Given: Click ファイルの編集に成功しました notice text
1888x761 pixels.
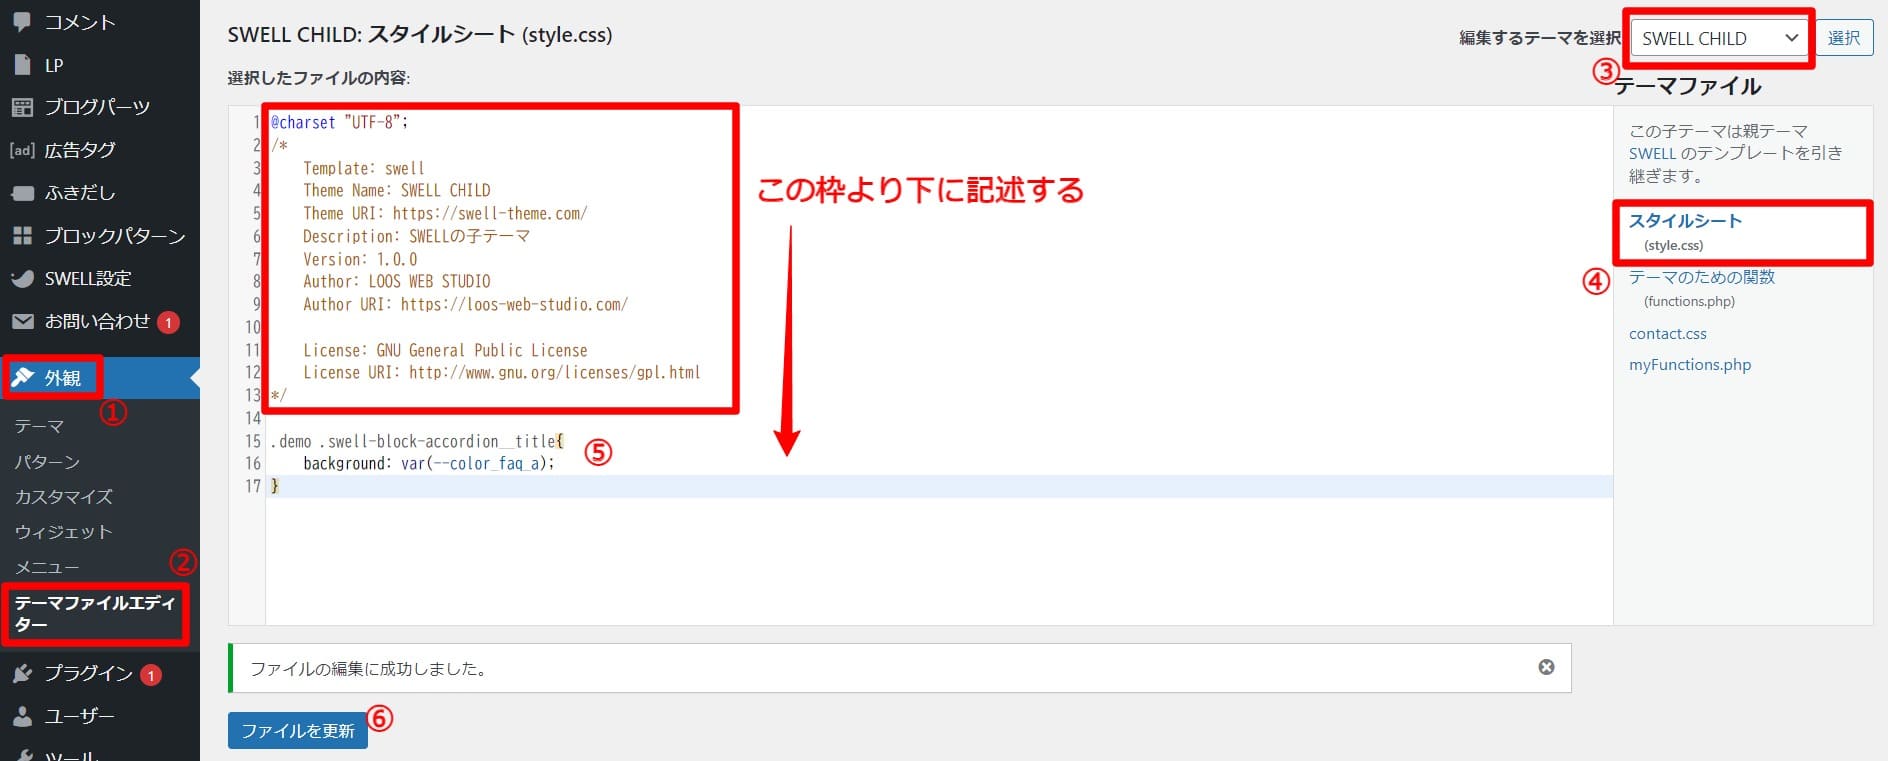Looking at the screenshot, I should (x=369, y=668).
